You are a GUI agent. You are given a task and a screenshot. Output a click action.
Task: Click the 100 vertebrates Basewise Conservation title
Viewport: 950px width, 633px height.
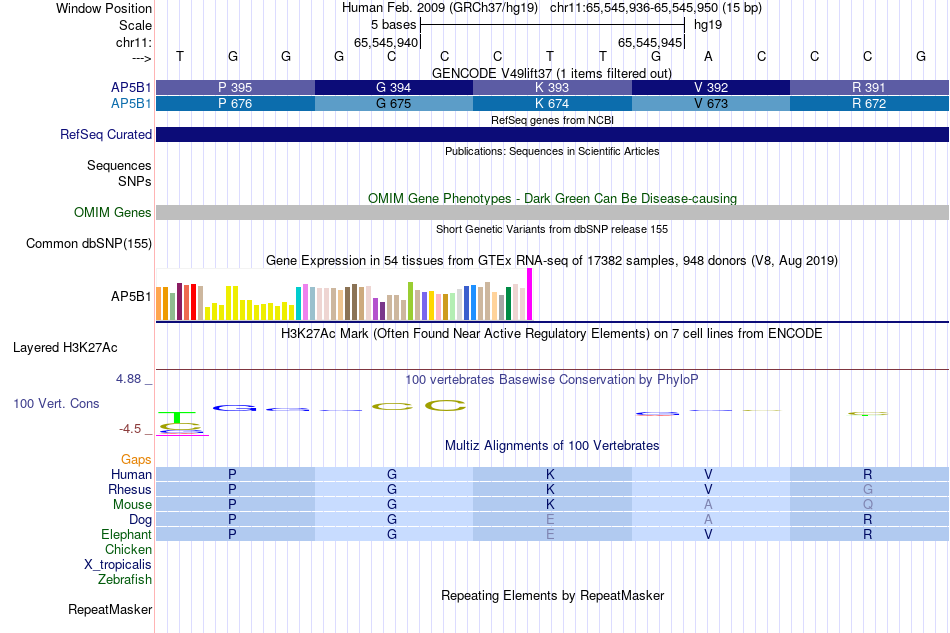pyautogui.click(x=552, y=380)
